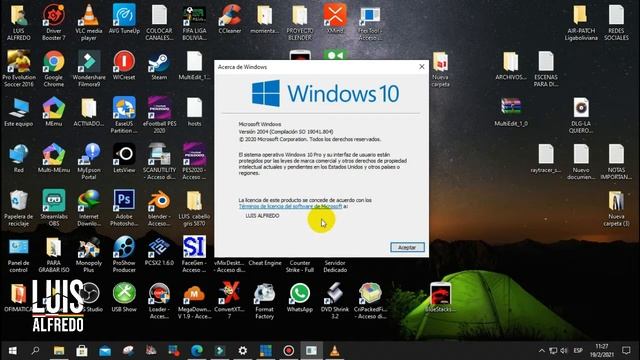The width and height of the screenshot is (640, 360).
Task: Open BlueStacks desktop icon
Action: (x=440, y=298)
